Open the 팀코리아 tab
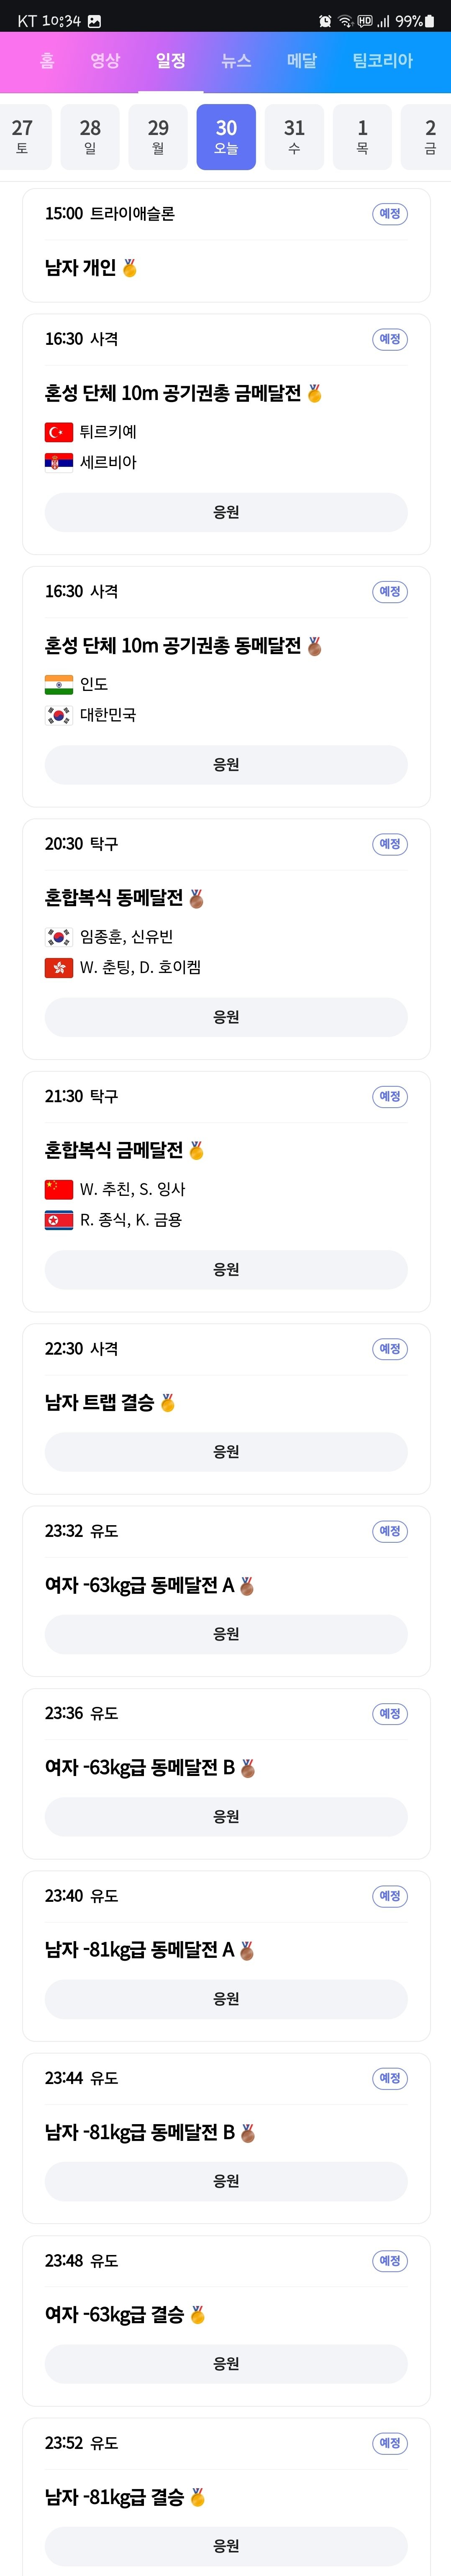The width and height of the screenshot is (451, 2576). (382, 61)
